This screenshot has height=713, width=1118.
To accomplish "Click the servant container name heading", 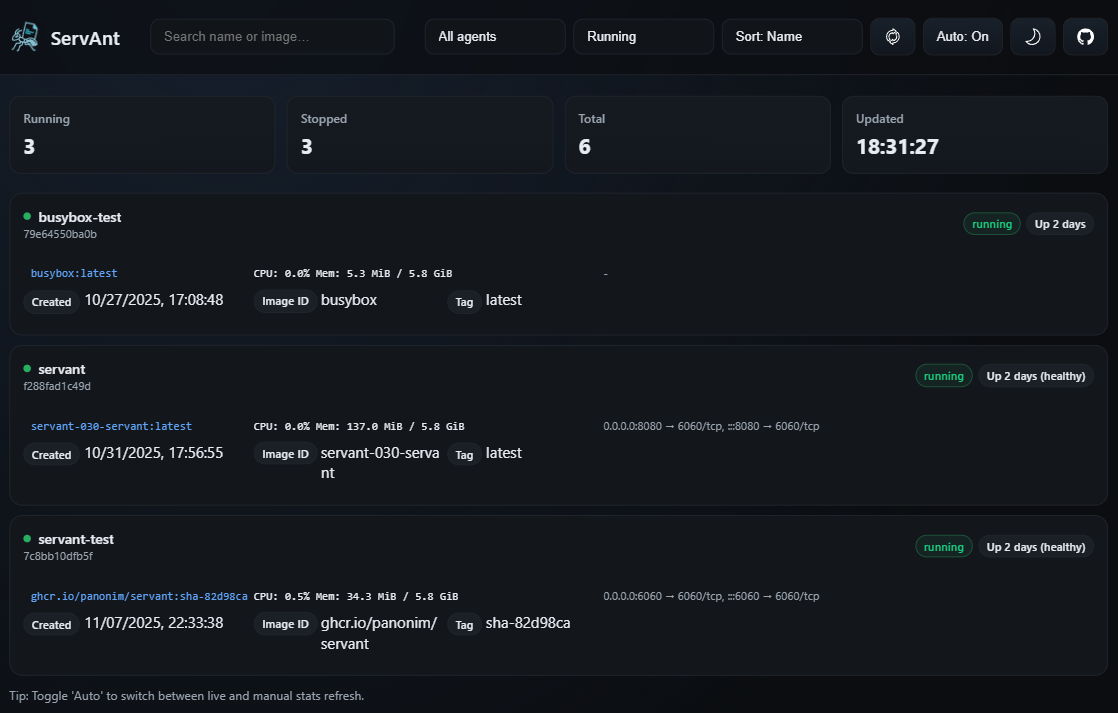I will [x=62, y=369].
